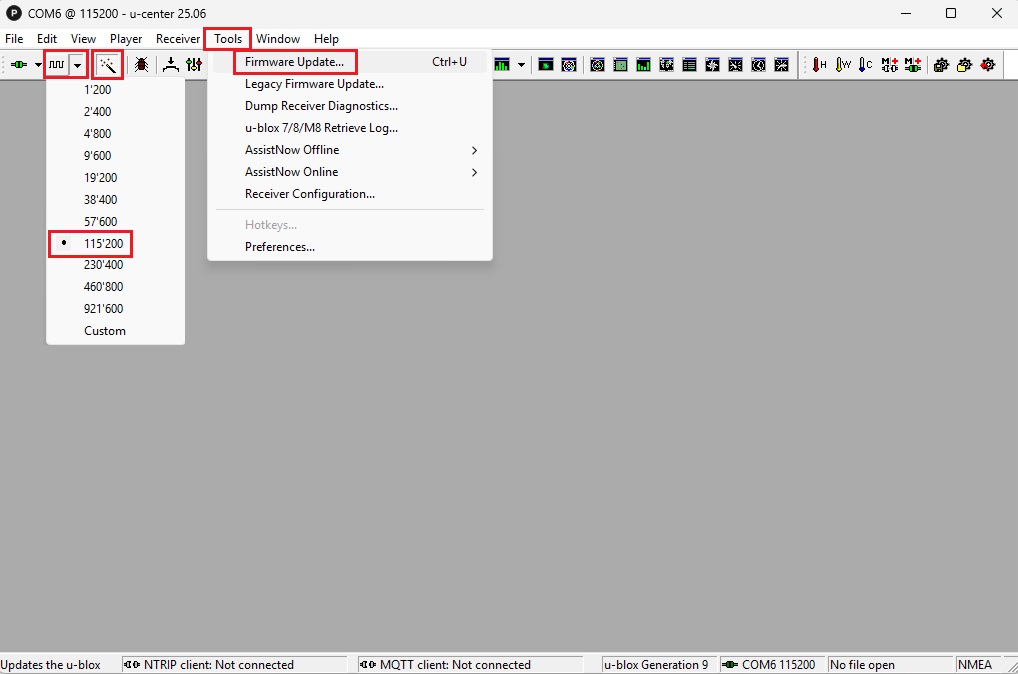The width and height of the screenshot is (1018, 674).
Task: Click the clock docking window icon
Action: point(758,65)
